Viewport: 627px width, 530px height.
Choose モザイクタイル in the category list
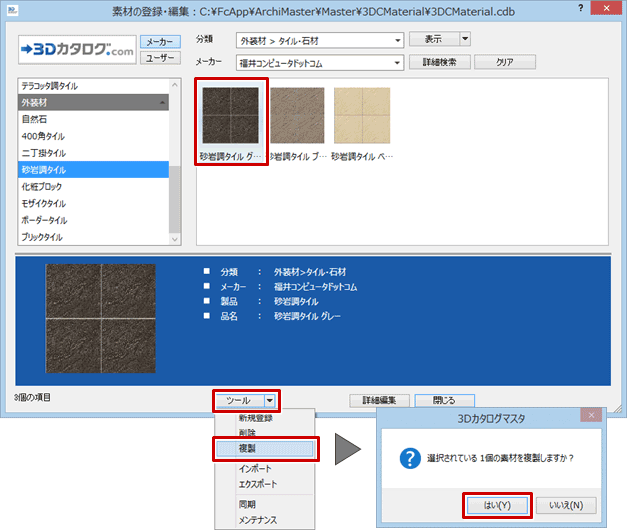(45, 204)
